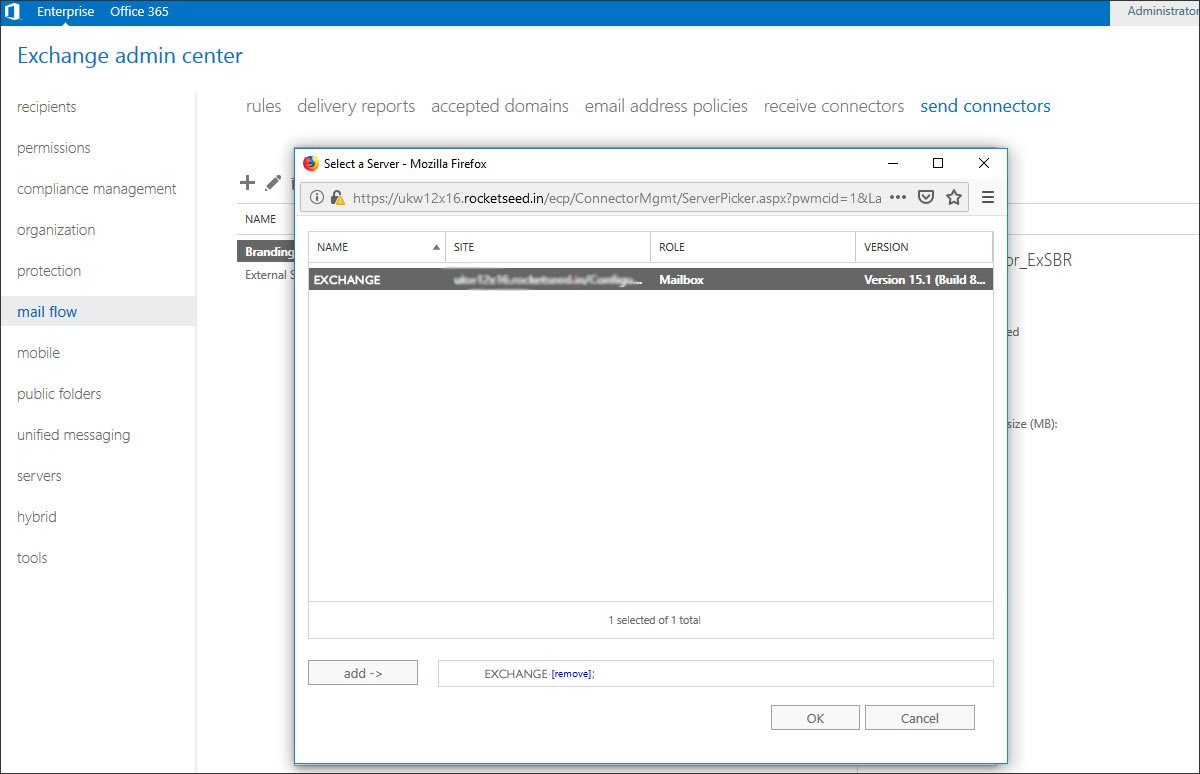The width and height of the screenshot is (1200, 774).
Task: Open page actions three-dot menu
Action: pos(897,198)
